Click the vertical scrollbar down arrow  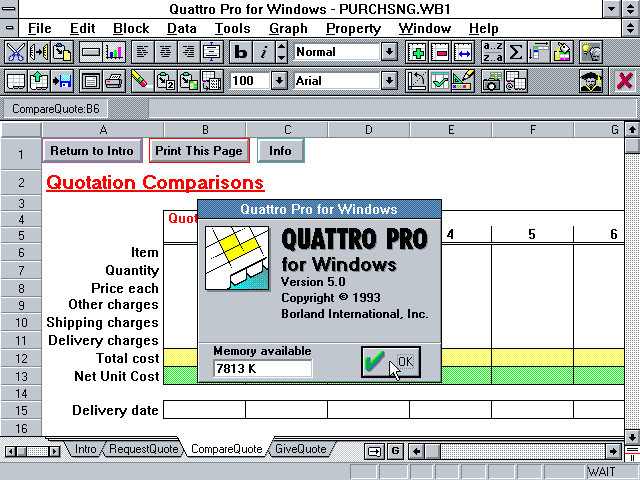632,436
